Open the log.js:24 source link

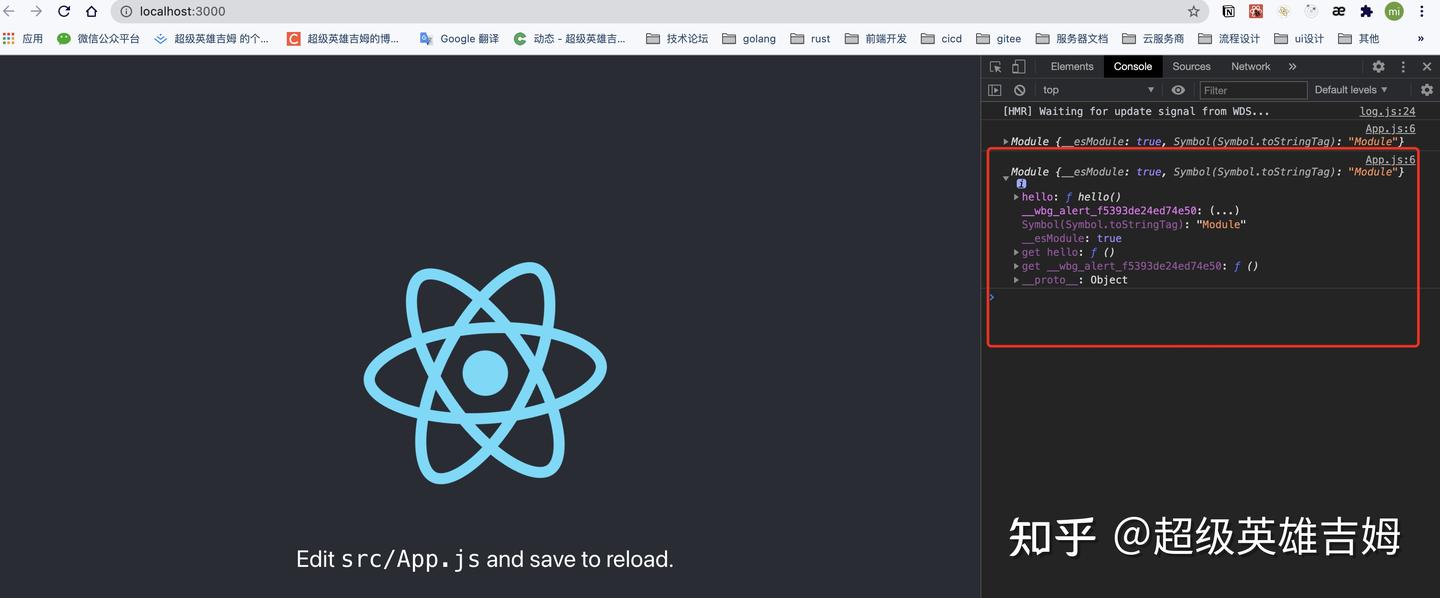pyautogui.click(x=1387, y=111)
